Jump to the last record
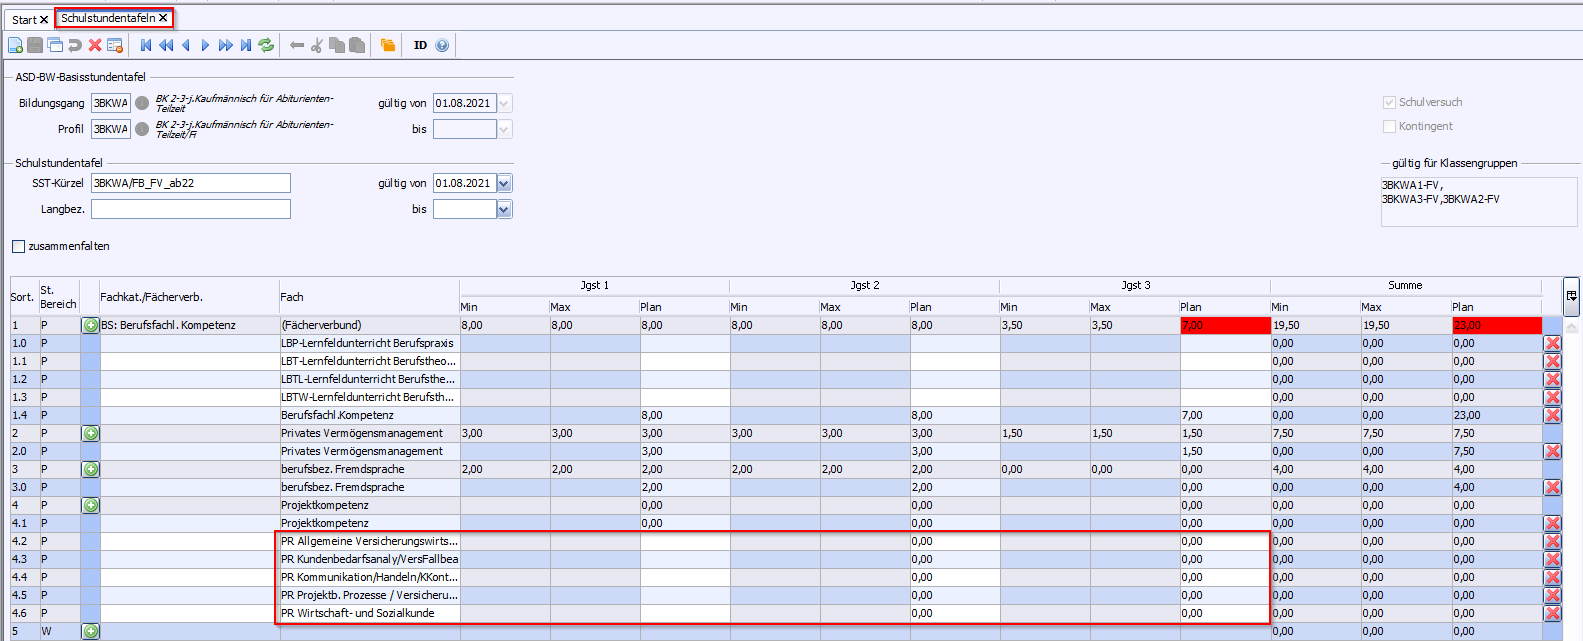 coord(246,45)
